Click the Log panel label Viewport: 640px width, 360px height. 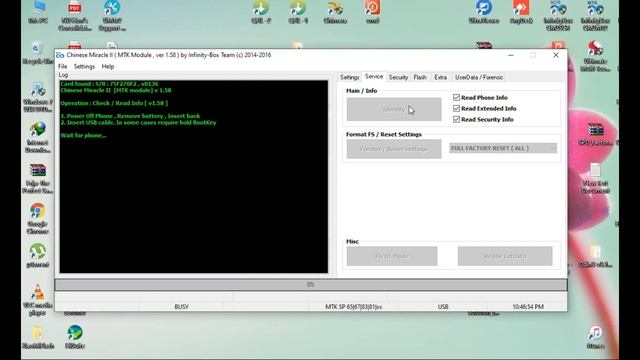click(63, 75)
